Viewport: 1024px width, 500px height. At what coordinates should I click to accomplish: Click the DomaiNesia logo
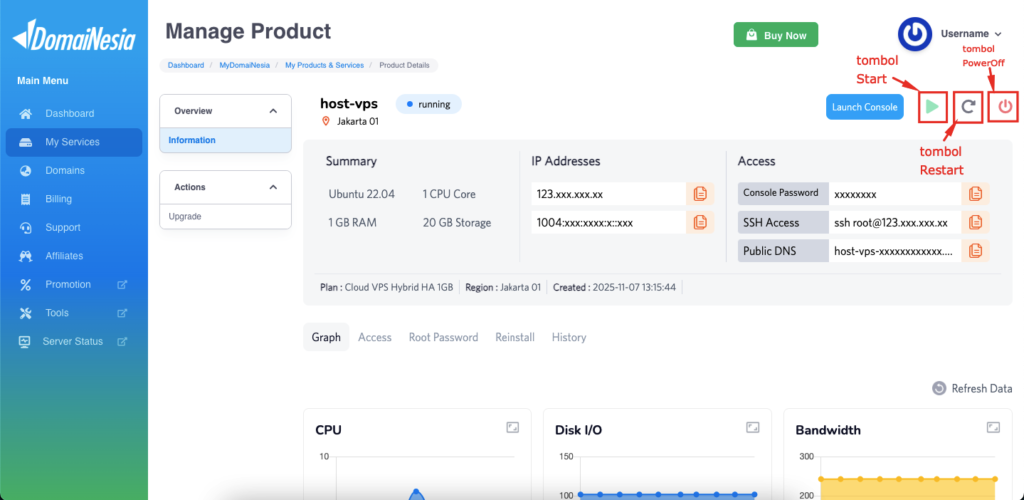click(74, 35)
